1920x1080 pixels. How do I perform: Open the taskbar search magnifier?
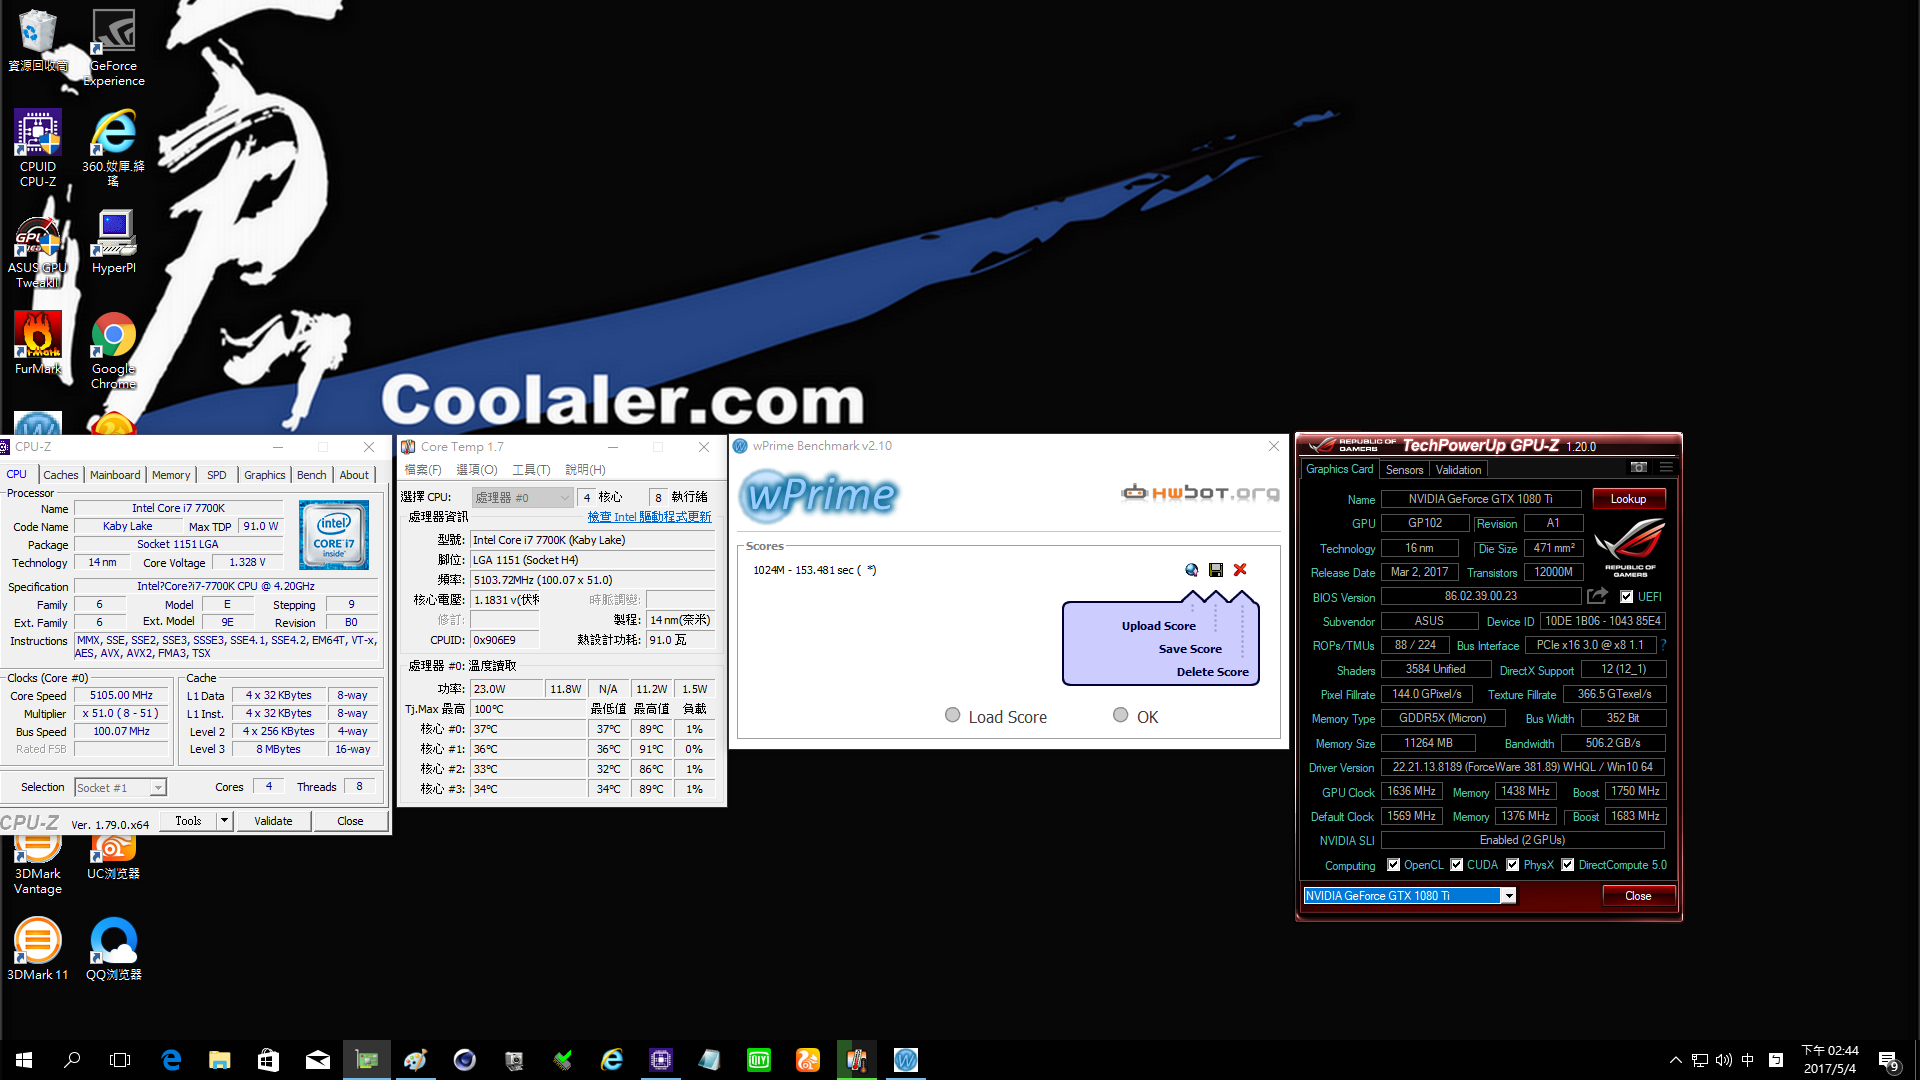(x=72, y=1060)
